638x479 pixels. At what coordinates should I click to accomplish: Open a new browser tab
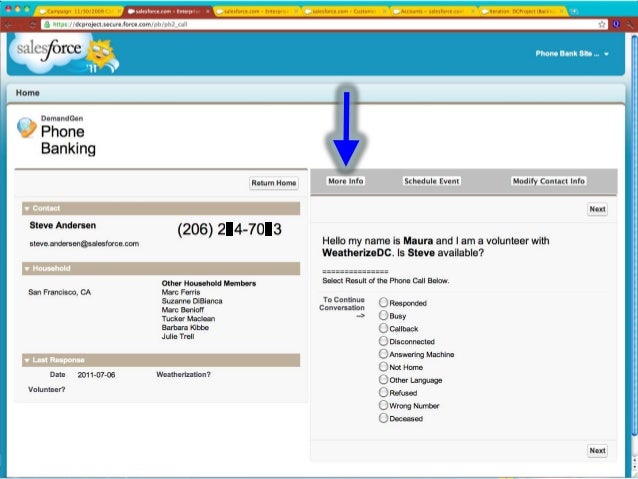574,11
